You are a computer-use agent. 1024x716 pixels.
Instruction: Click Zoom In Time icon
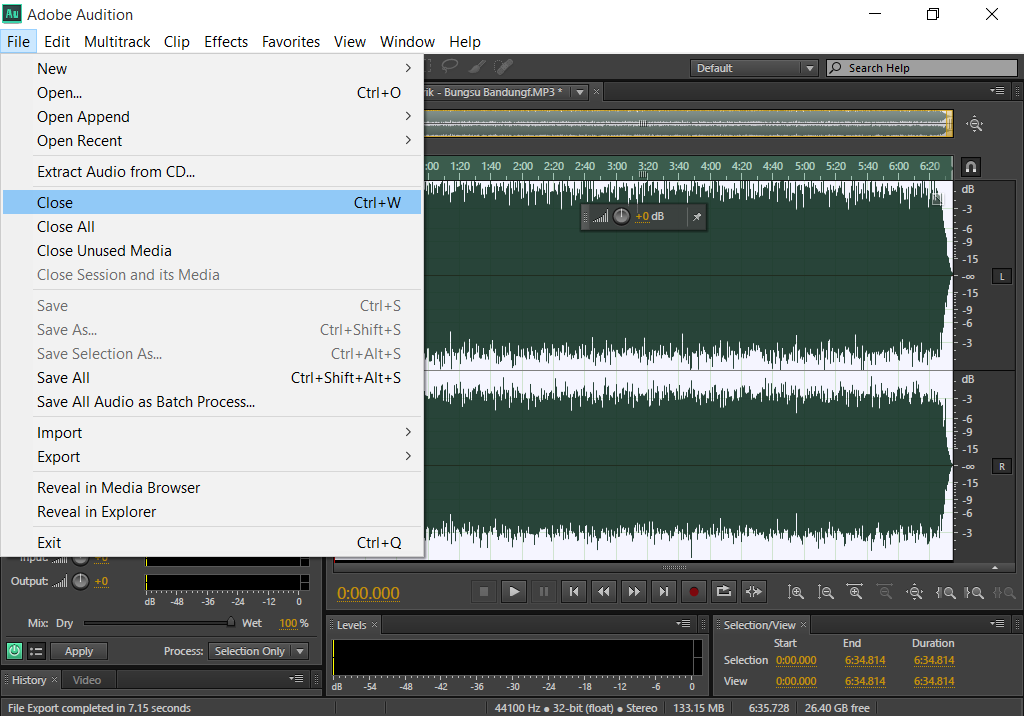(x=855, y=593)
